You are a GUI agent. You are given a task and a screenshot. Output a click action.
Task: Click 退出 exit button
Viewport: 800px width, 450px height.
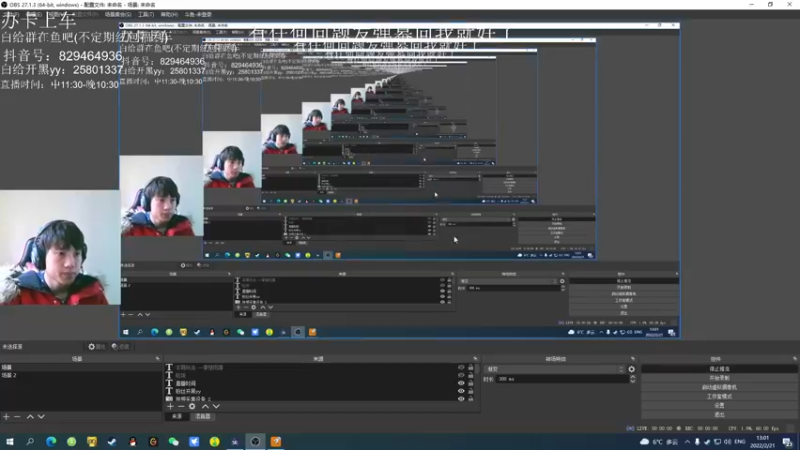point(719,414)
